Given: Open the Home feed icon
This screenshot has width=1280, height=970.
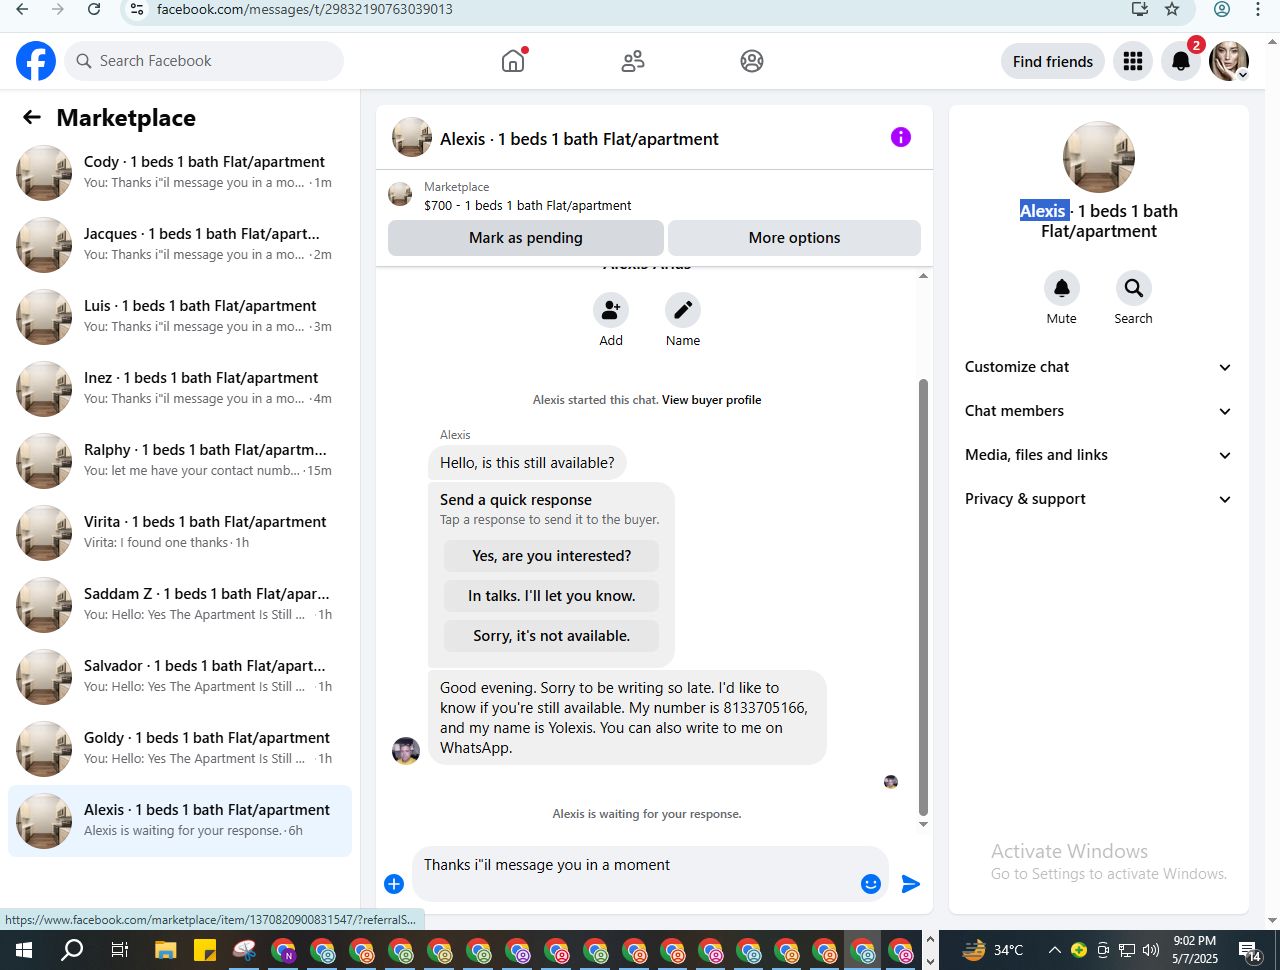Looking at the screenshot, I should tap(513, 61).
